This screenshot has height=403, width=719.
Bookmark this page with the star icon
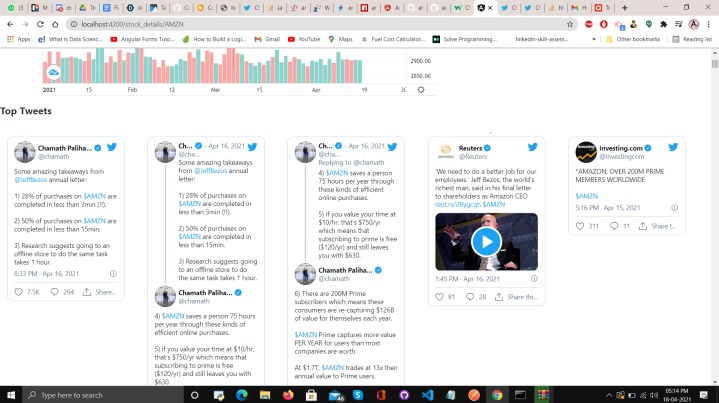click(x=570, y=24)
